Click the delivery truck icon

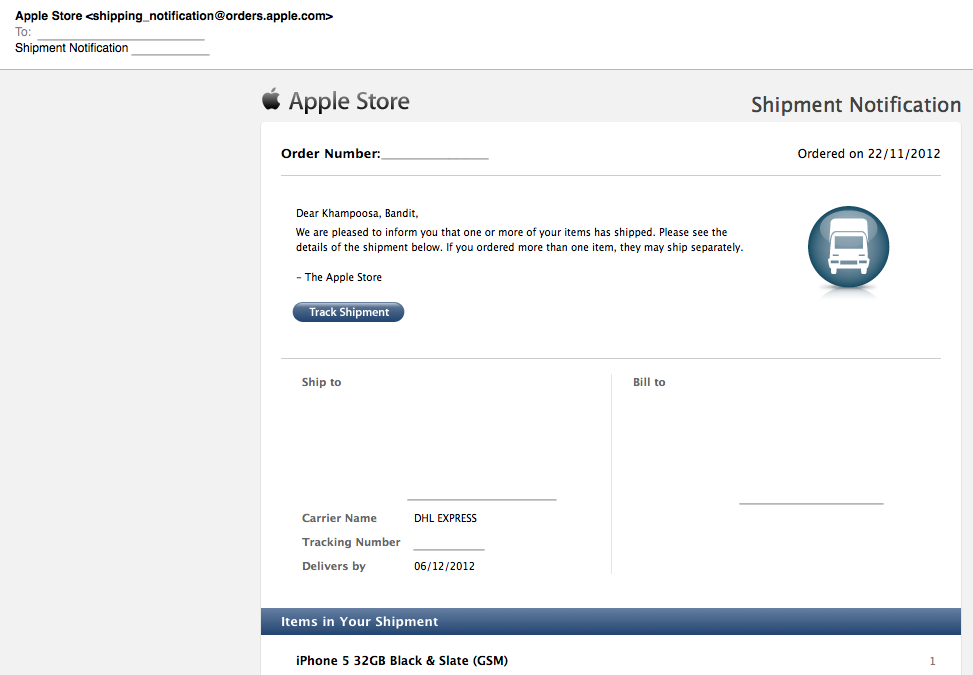848,248
